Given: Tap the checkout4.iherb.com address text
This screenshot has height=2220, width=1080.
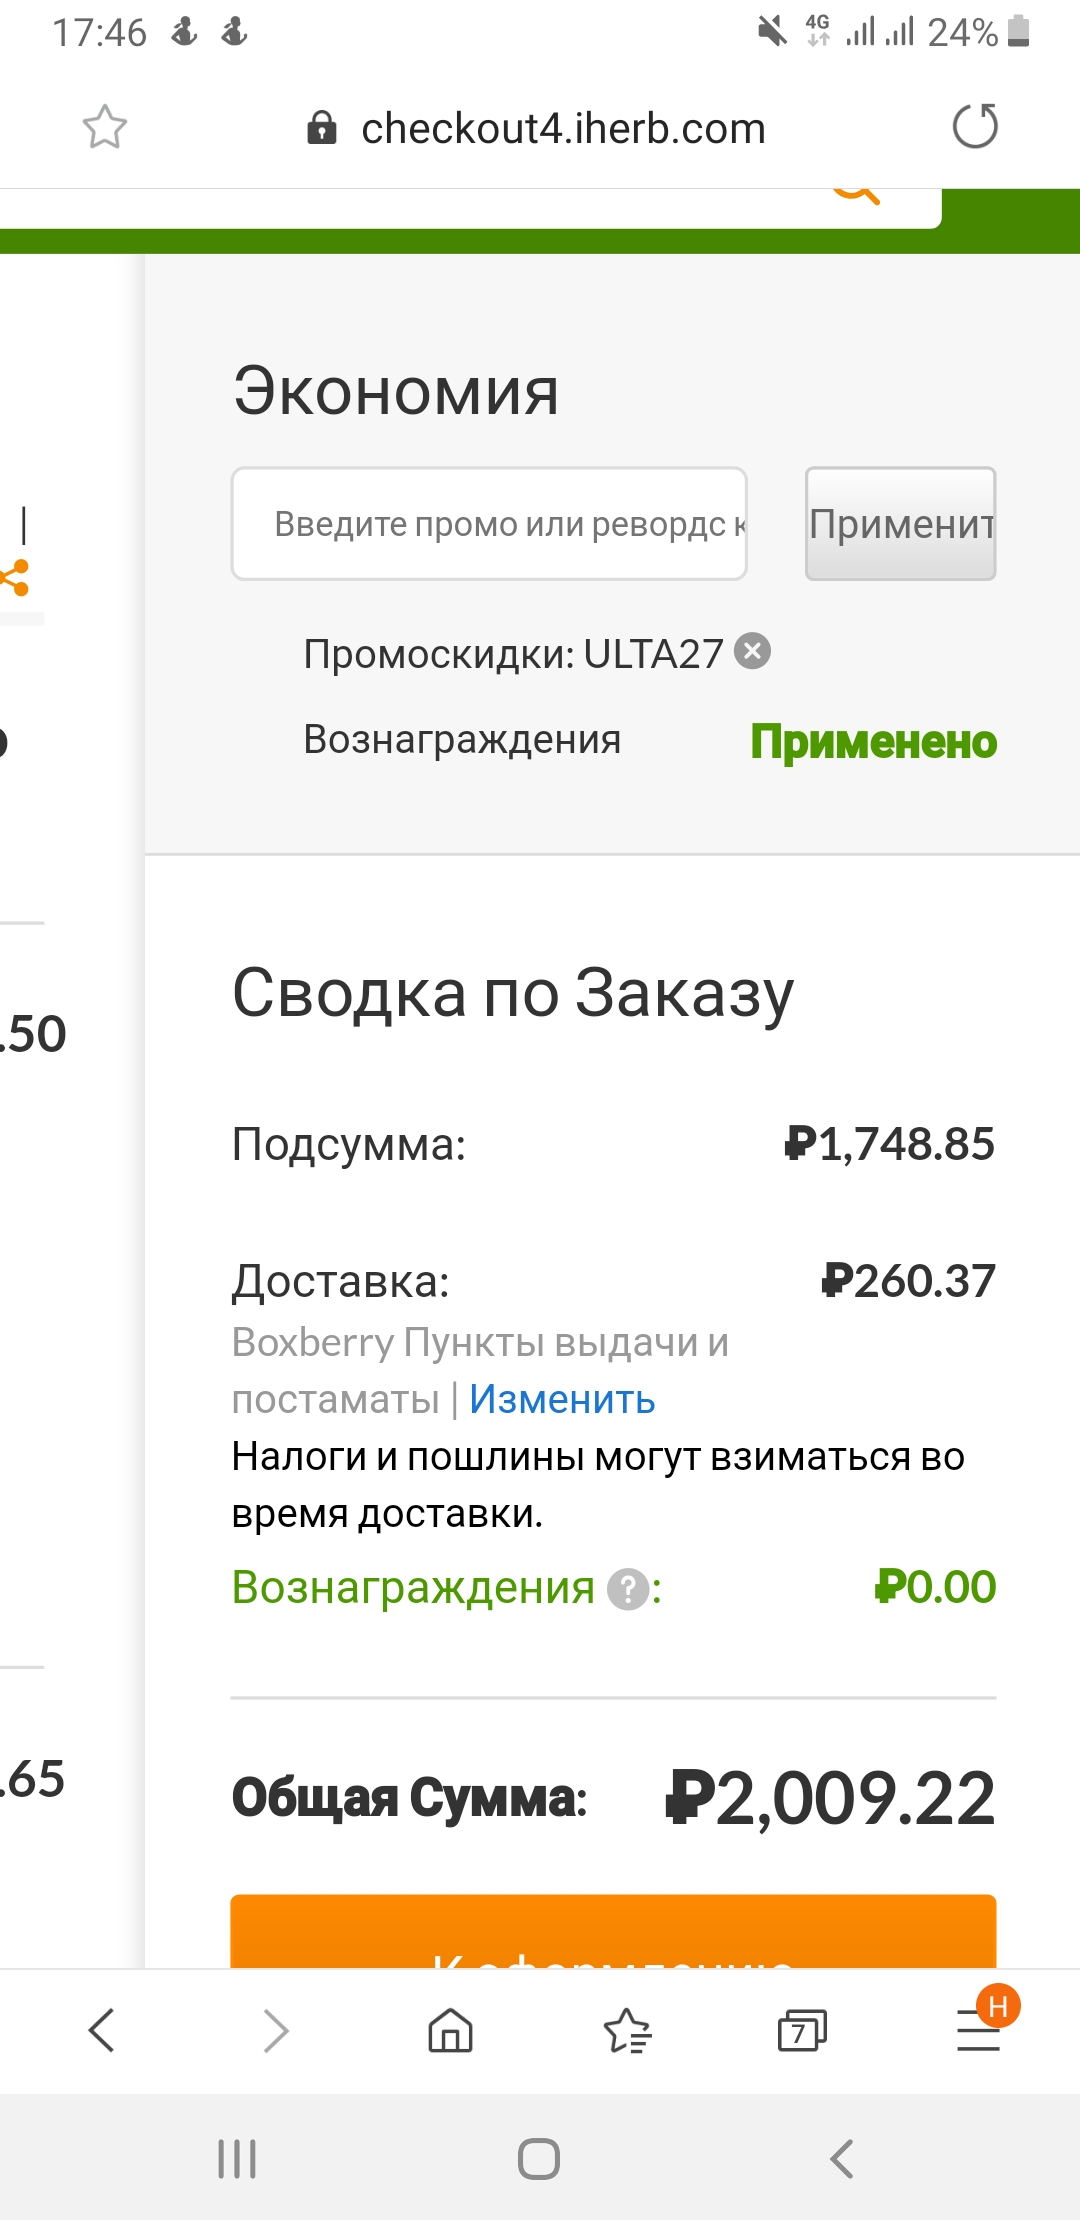Looking at the screenshot, I should click(x=563, y=129).
